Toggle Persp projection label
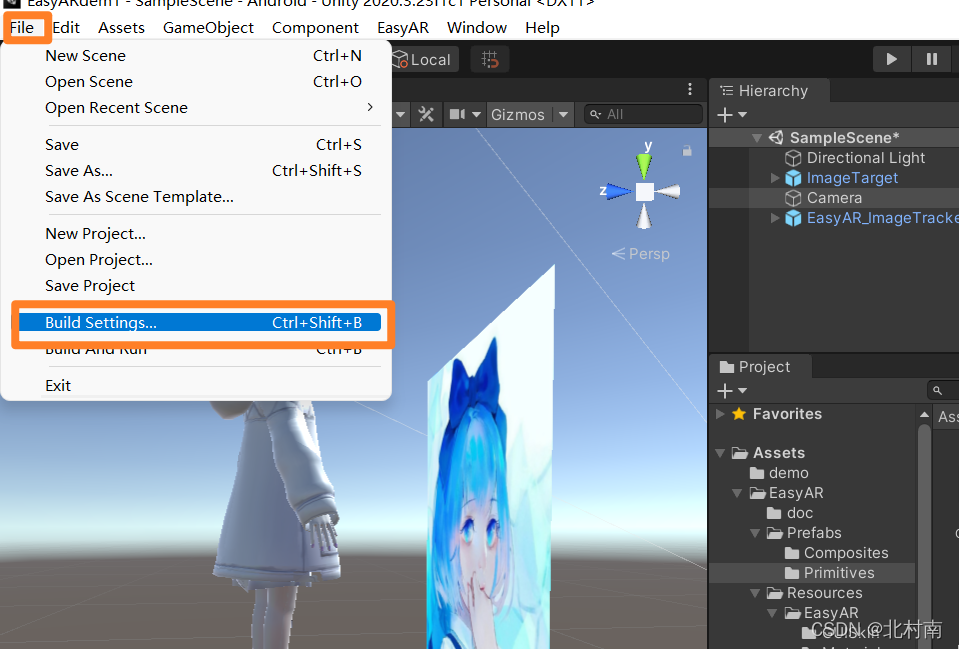This screenshot has height=649, width=959. coord(640,254)
